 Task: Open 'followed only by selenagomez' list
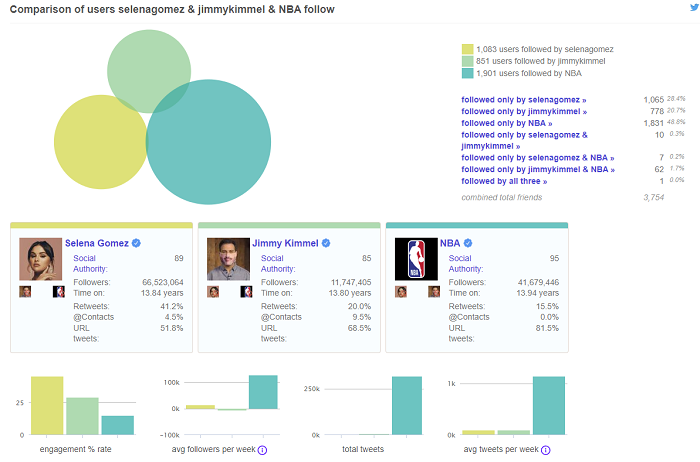click(x=524, y=100)
